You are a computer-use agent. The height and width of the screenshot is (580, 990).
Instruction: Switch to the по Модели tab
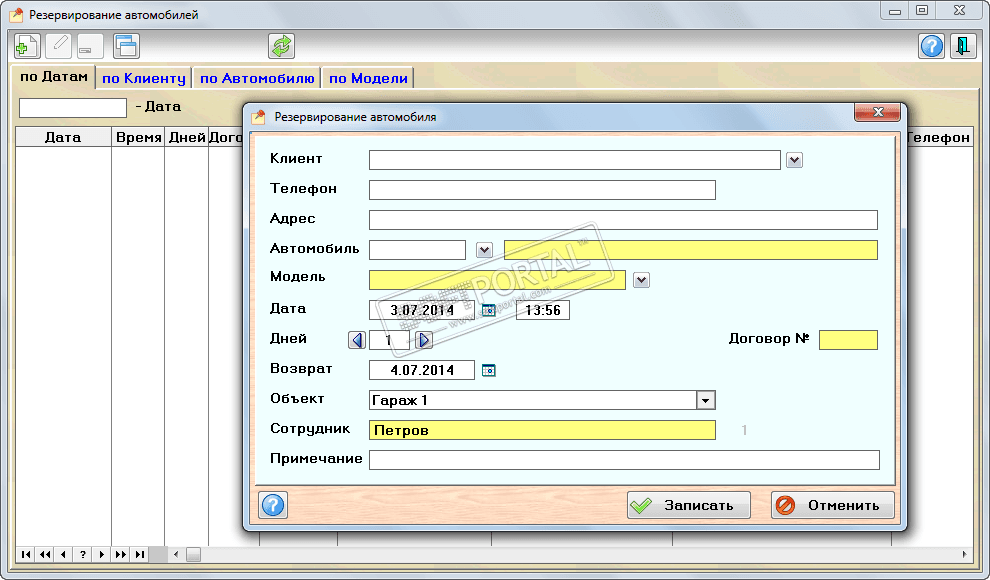[368, 78]
